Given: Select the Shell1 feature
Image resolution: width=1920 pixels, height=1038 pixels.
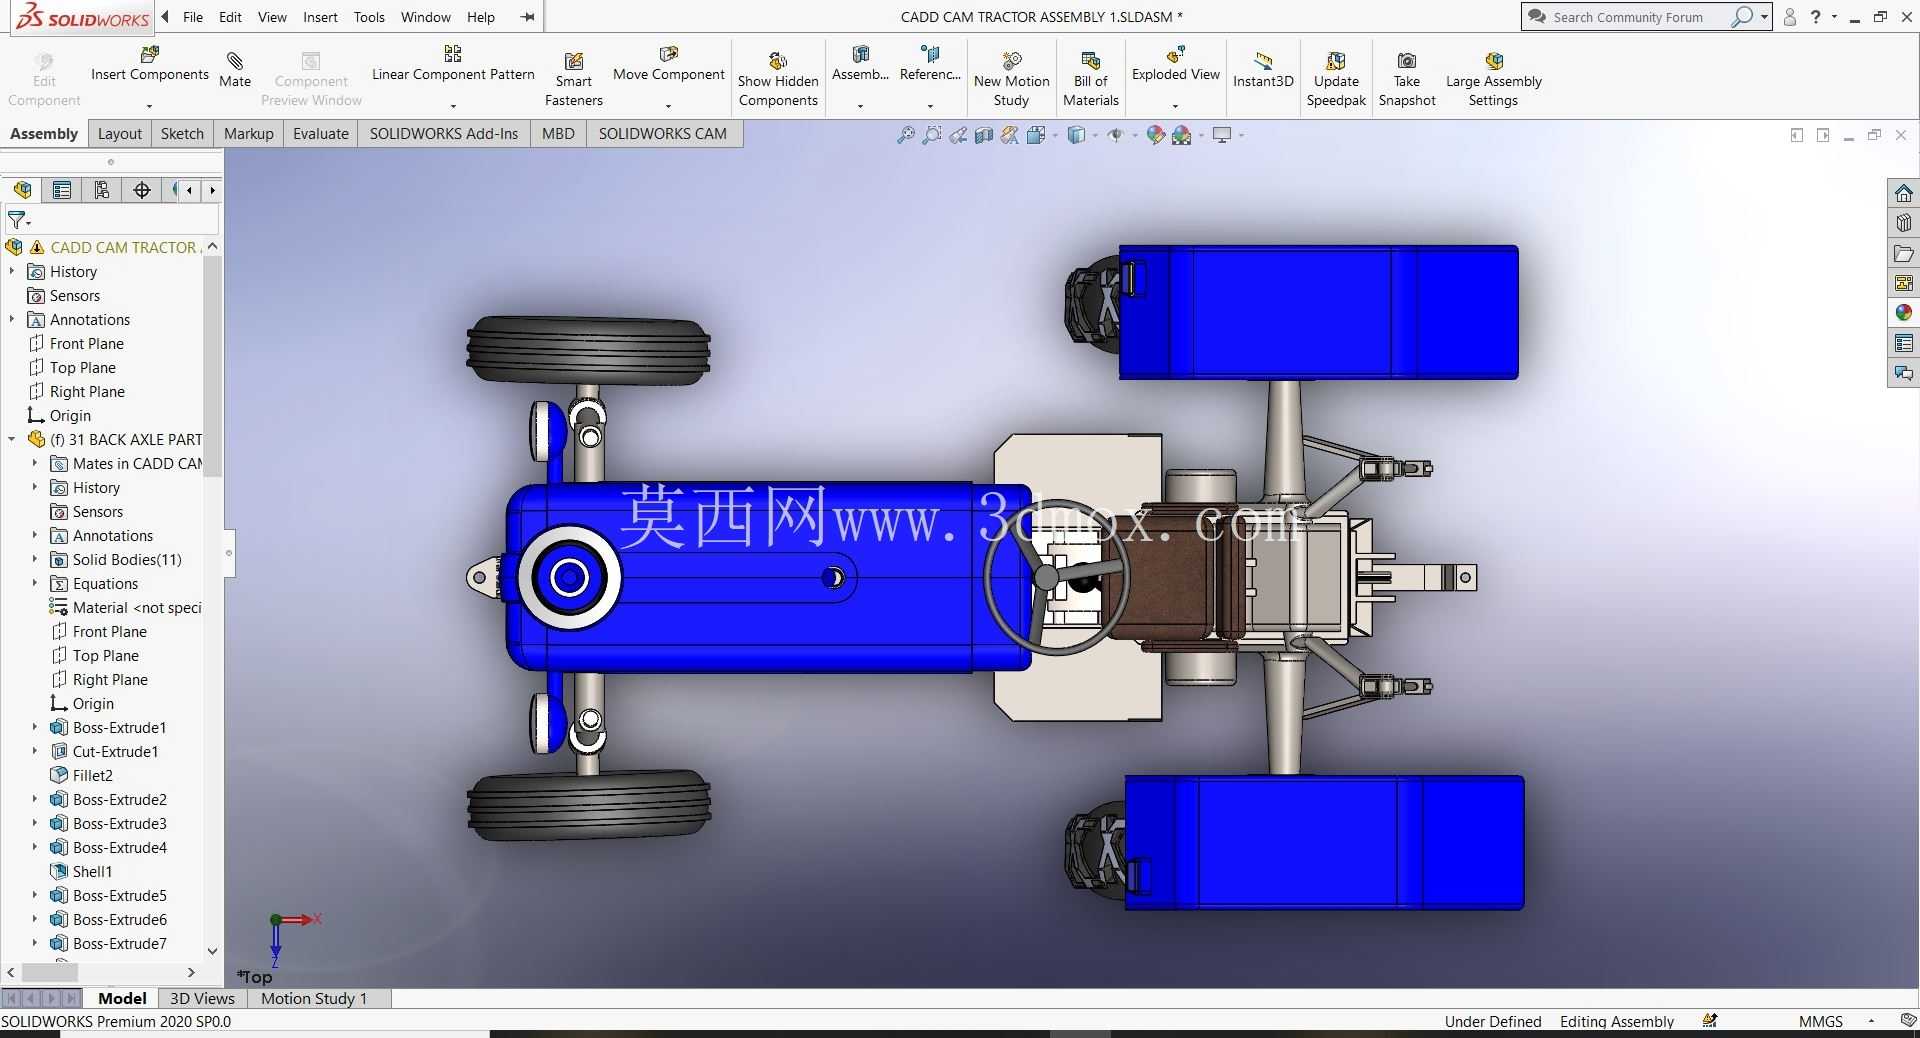Looking at the screenshot, I should (92, 872).
